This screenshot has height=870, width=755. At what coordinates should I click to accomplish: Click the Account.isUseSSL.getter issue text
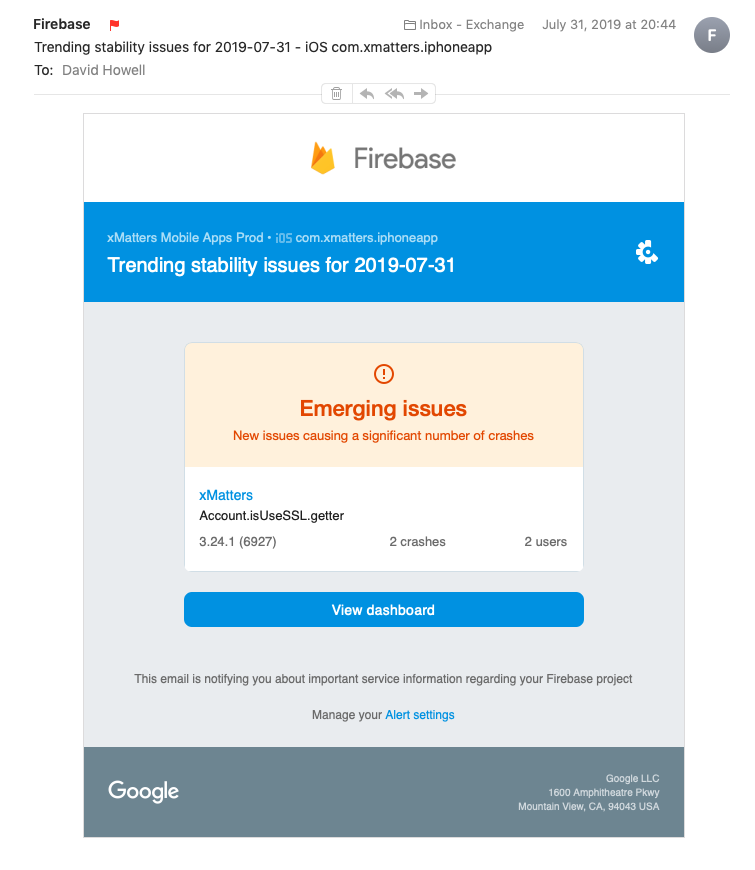coord(272,516)
